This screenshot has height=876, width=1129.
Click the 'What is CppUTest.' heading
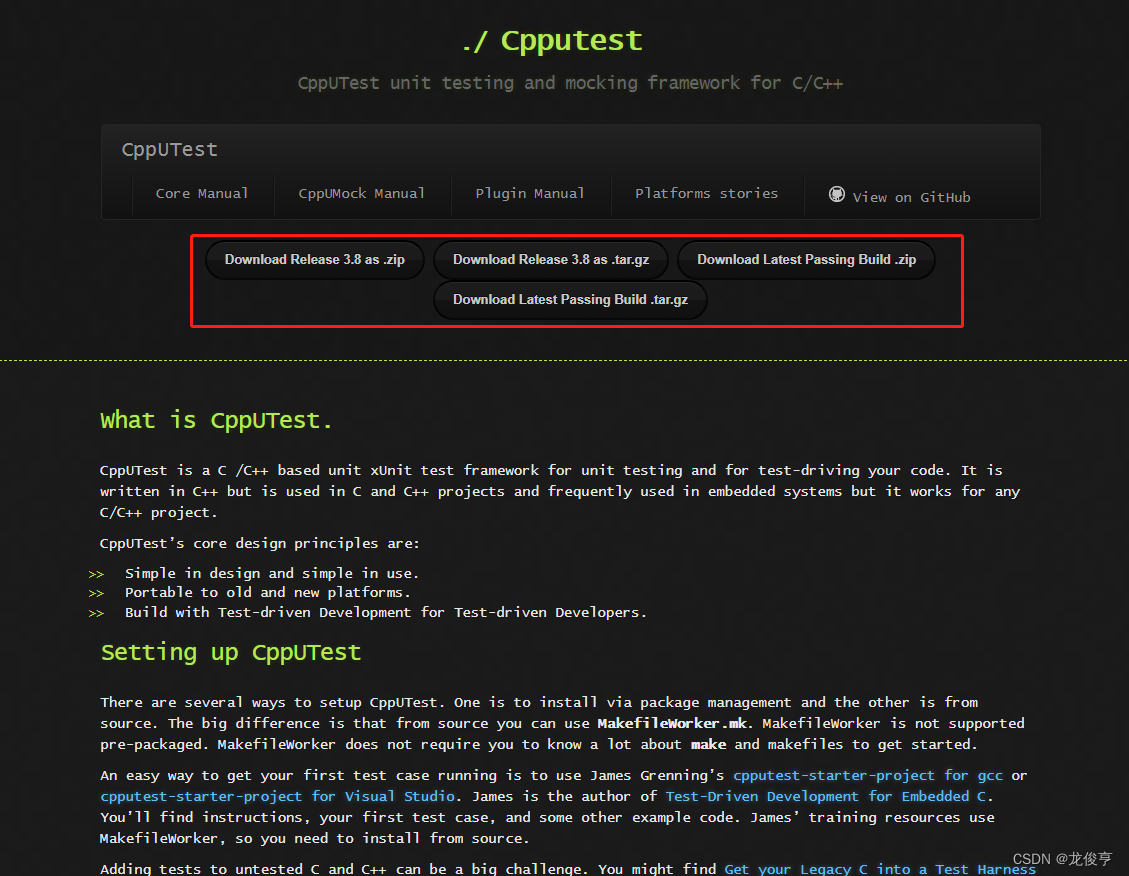pyautogui.click(x=216, y=420)
